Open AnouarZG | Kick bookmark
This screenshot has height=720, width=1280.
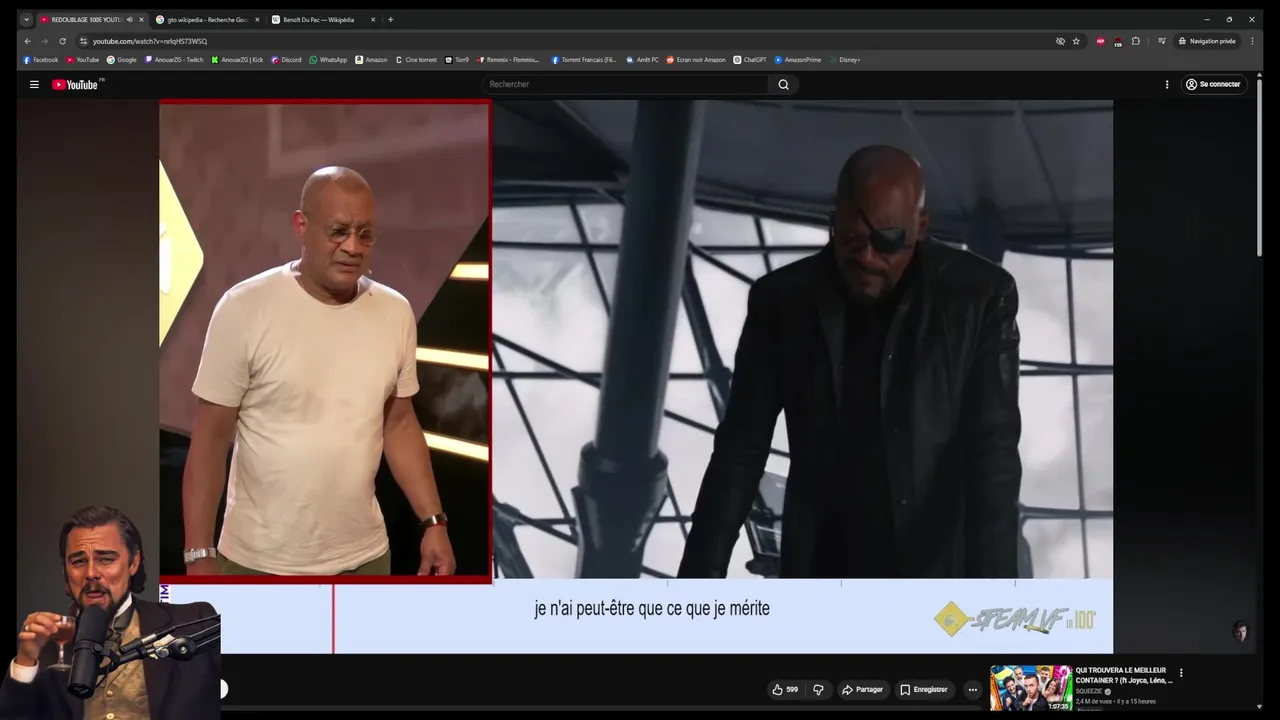tap(237, 60)
